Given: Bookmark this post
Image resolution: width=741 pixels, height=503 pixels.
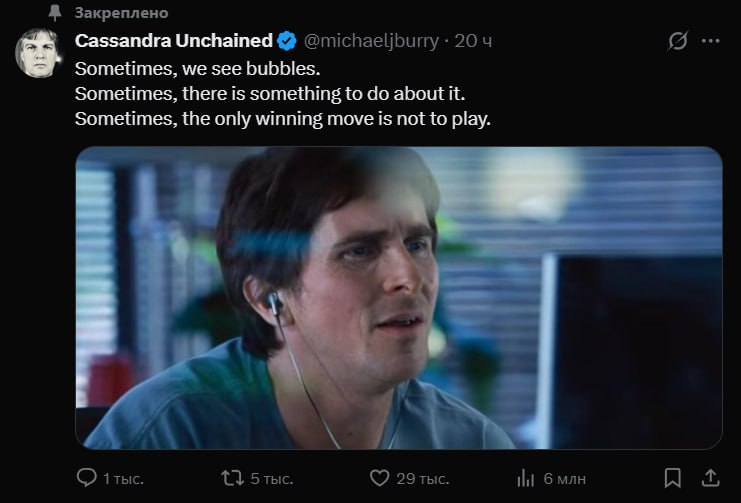Looking at the screenshot, I should 673,479.
